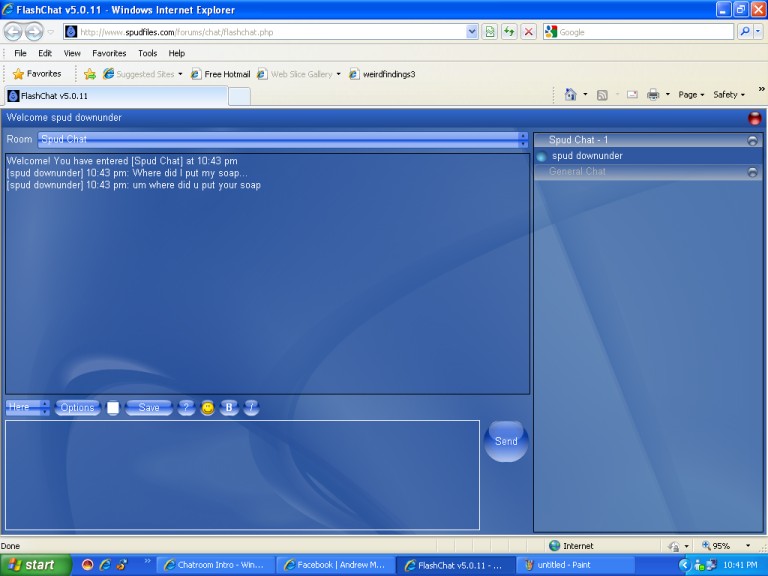Collapse the Spud Chat room list
The image size is (768, 576).
(x=752, y=141)
